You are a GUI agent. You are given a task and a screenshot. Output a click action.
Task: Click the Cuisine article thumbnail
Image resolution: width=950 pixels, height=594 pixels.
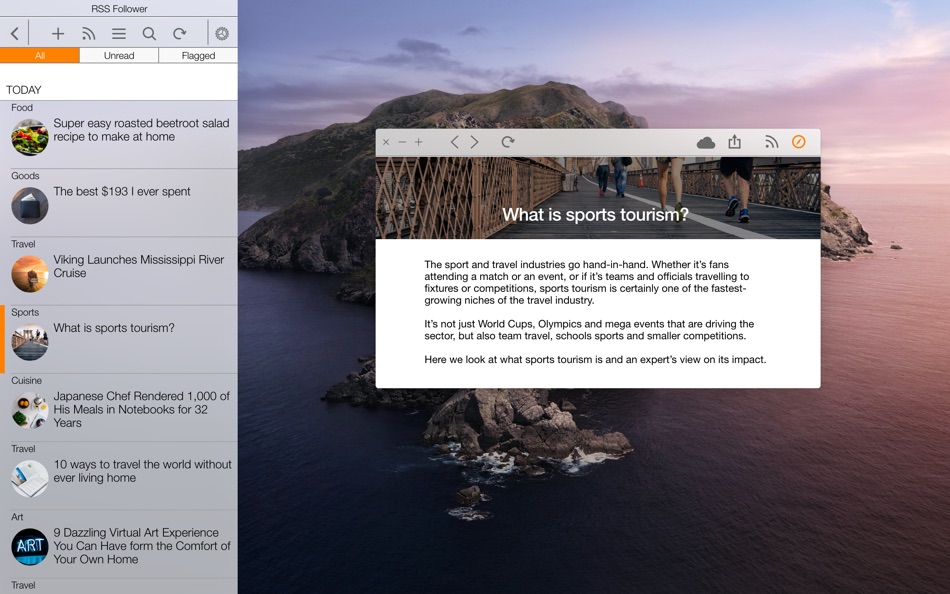pos(30,410)
